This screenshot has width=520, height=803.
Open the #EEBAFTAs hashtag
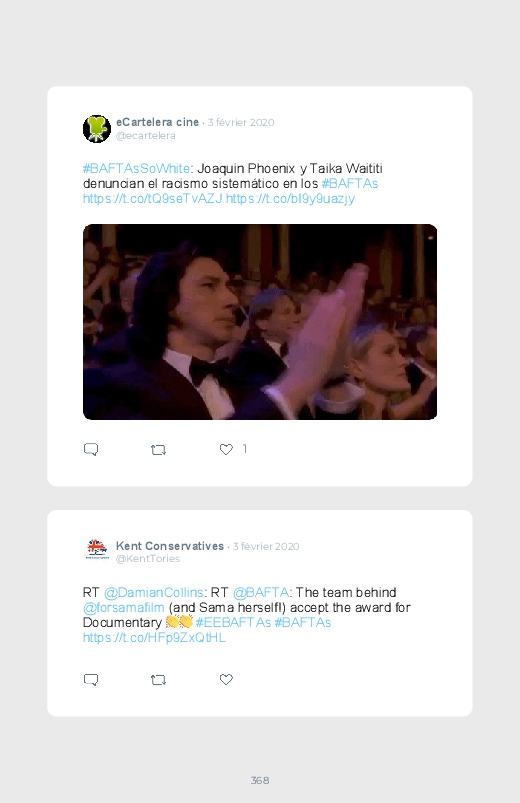pyautogui.click(x=233, y=622)
